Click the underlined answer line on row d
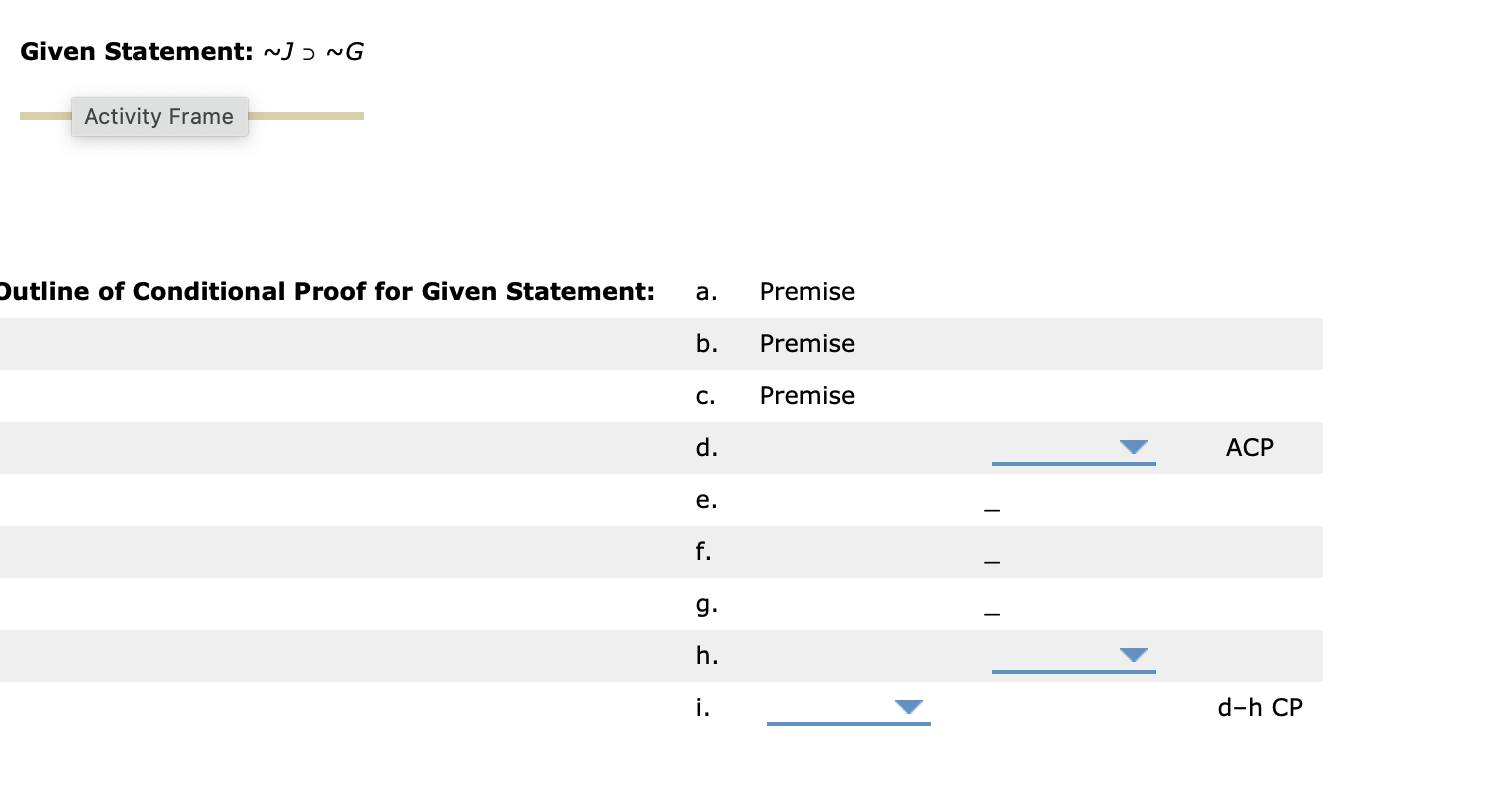 [1074, 462]
